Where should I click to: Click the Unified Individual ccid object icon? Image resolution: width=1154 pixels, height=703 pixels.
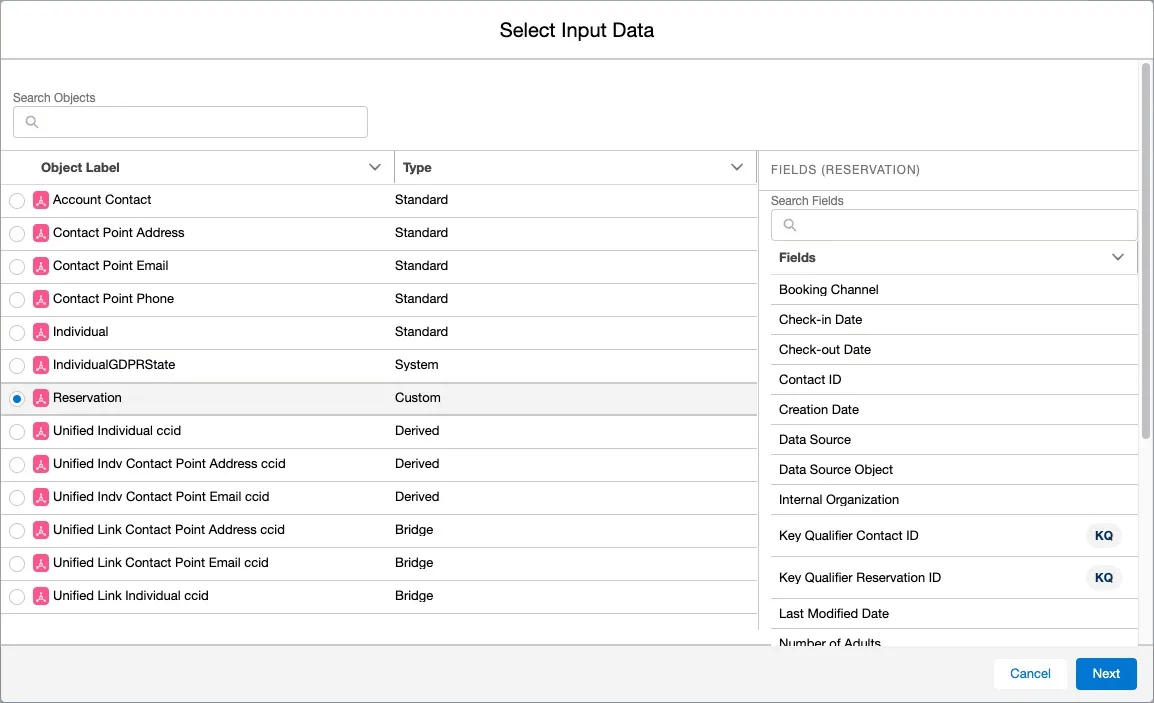click(41, 431)
